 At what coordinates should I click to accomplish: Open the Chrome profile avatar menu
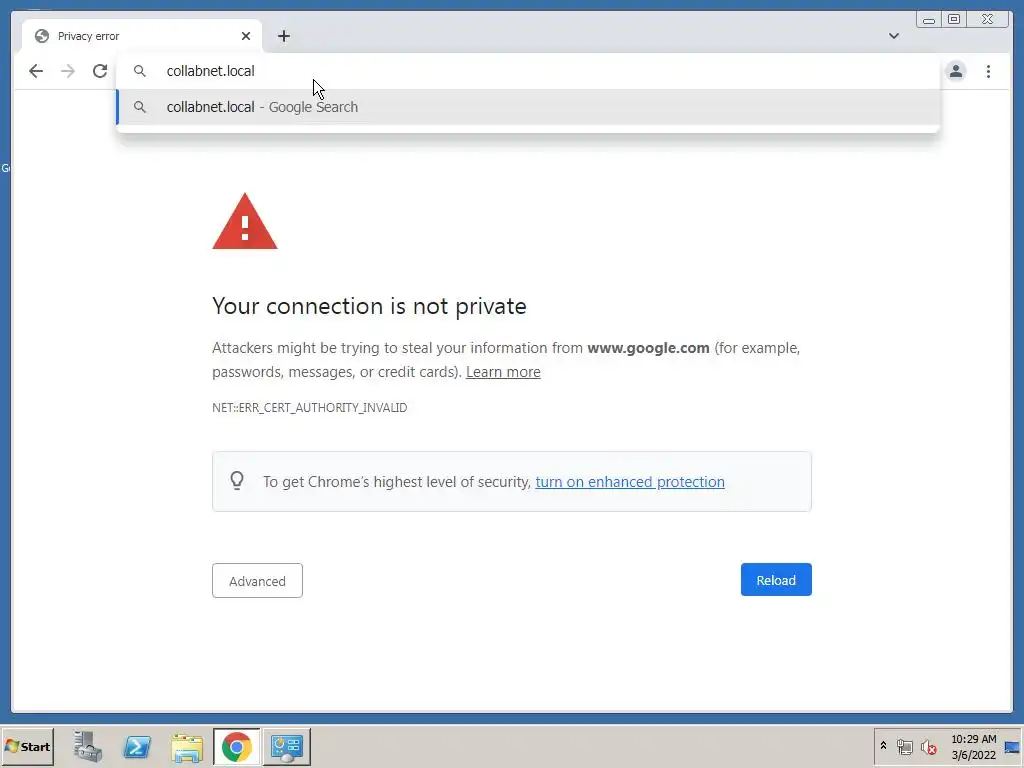tap(955, 71)
